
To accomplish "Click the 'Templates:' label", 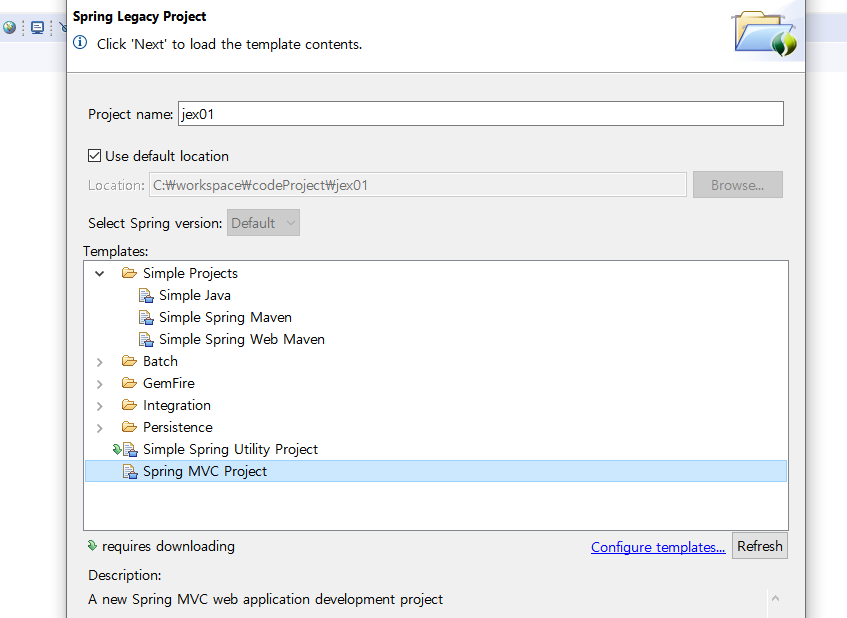I will tap(116, 251).
